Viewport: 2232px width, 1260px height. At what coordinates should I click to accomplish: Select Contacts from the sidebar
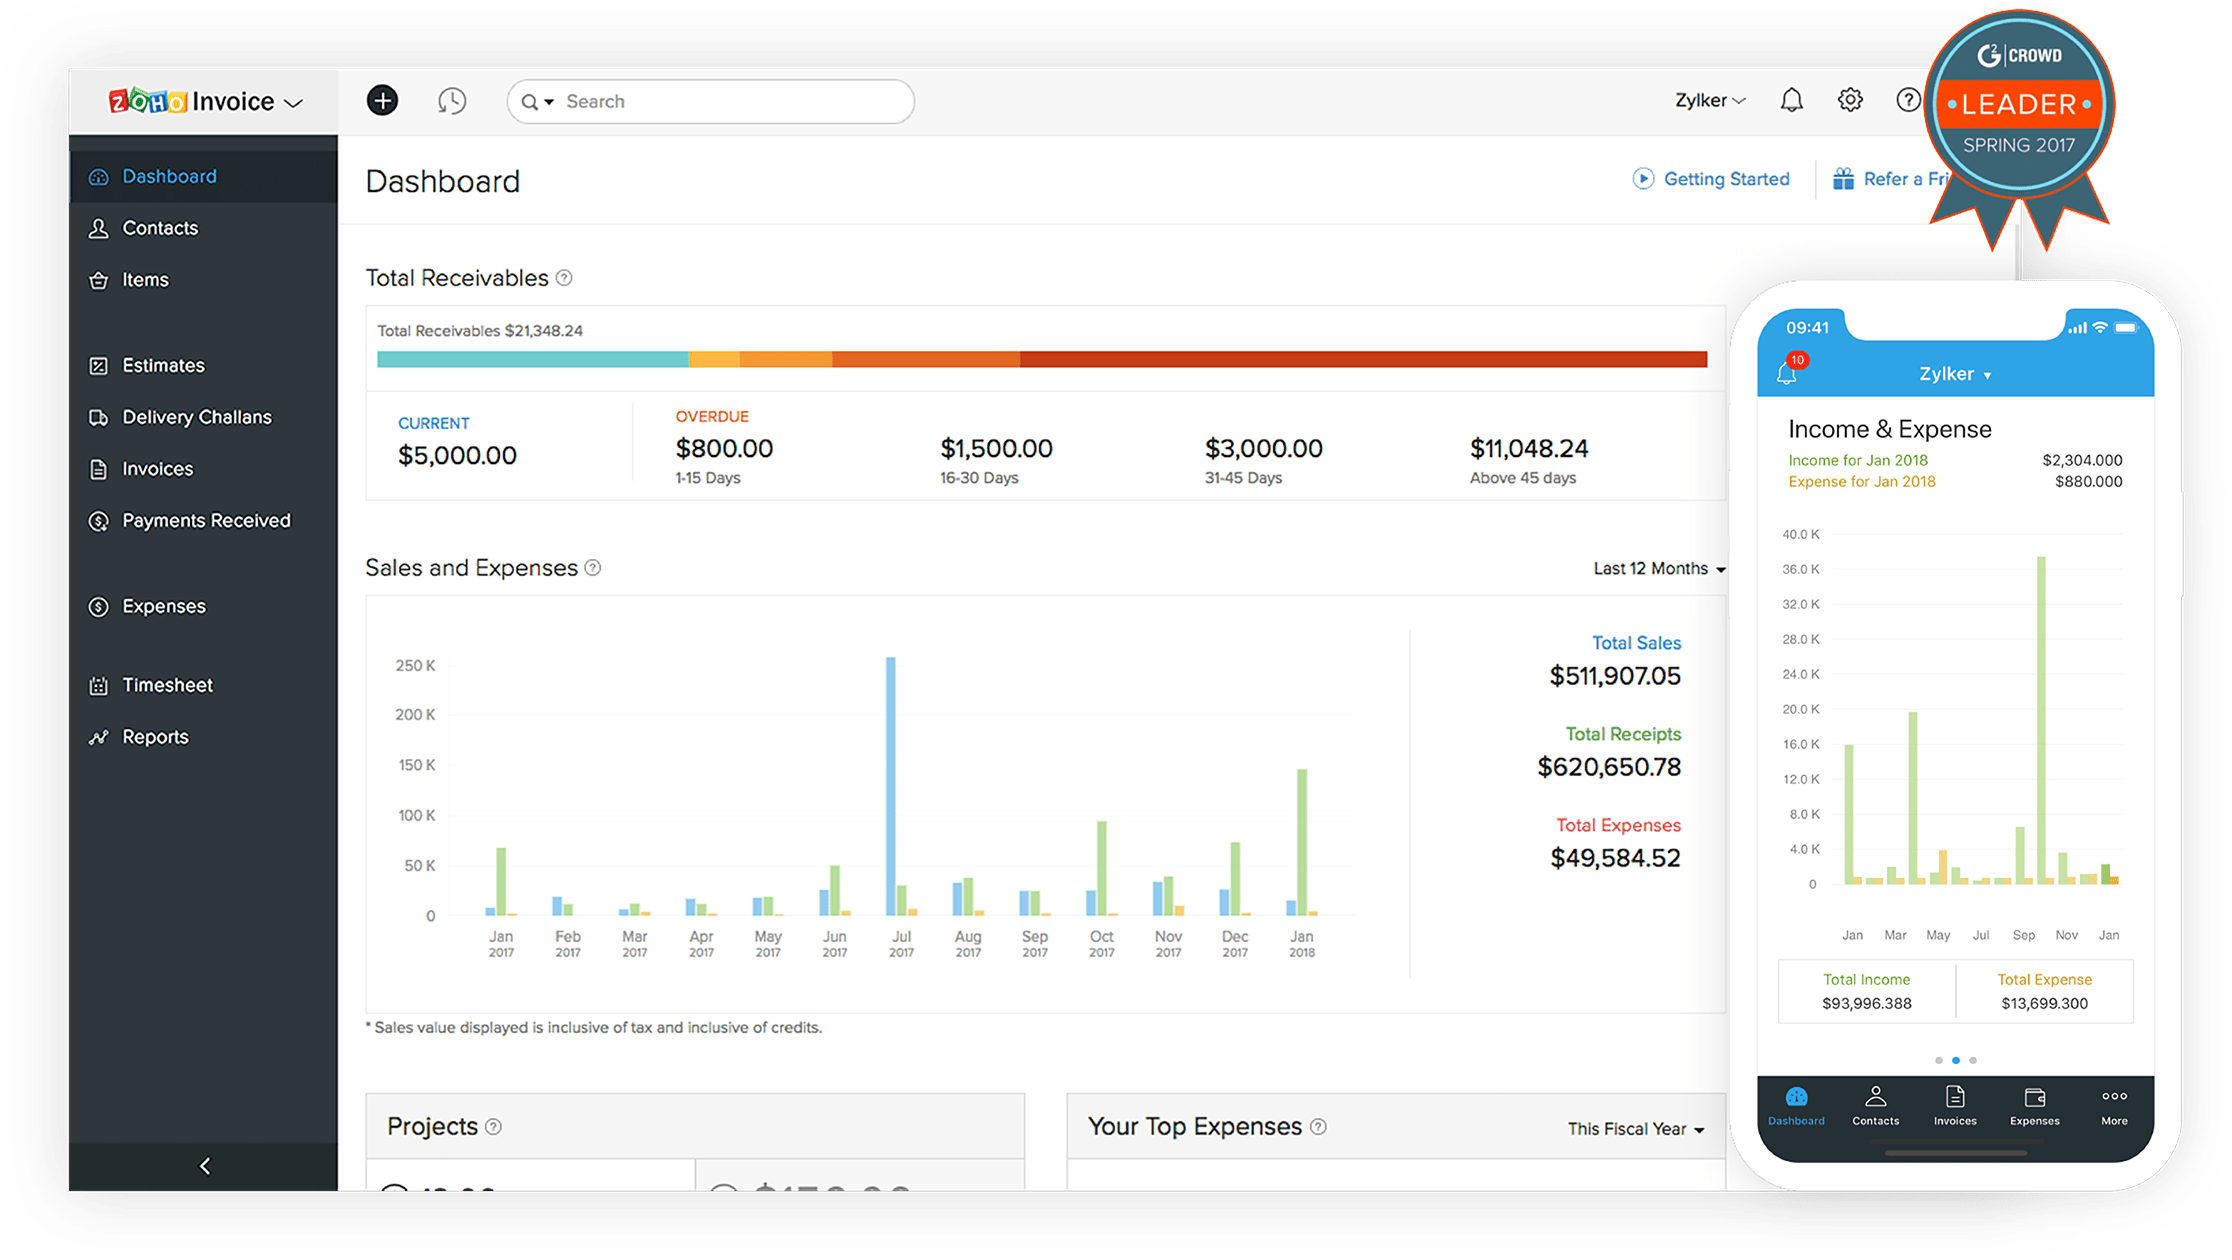point(159,227)
